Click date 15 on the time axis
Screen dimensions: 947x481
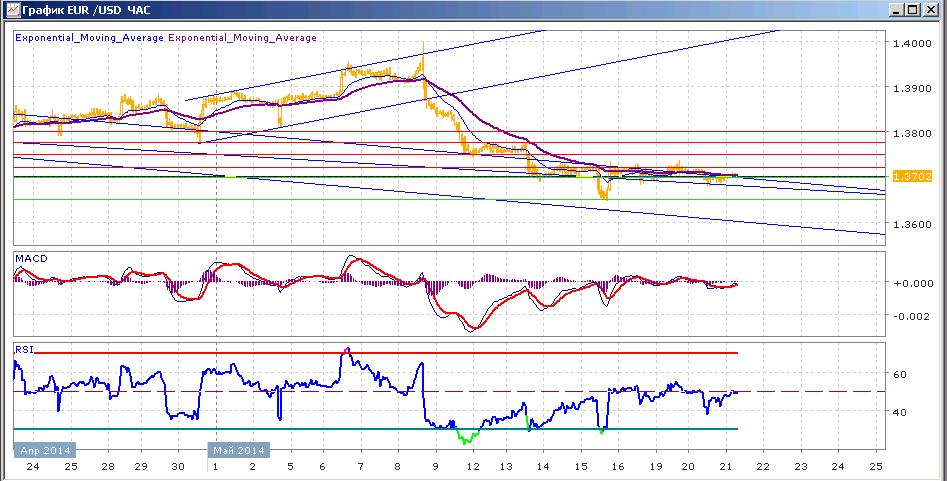point(580,467)
